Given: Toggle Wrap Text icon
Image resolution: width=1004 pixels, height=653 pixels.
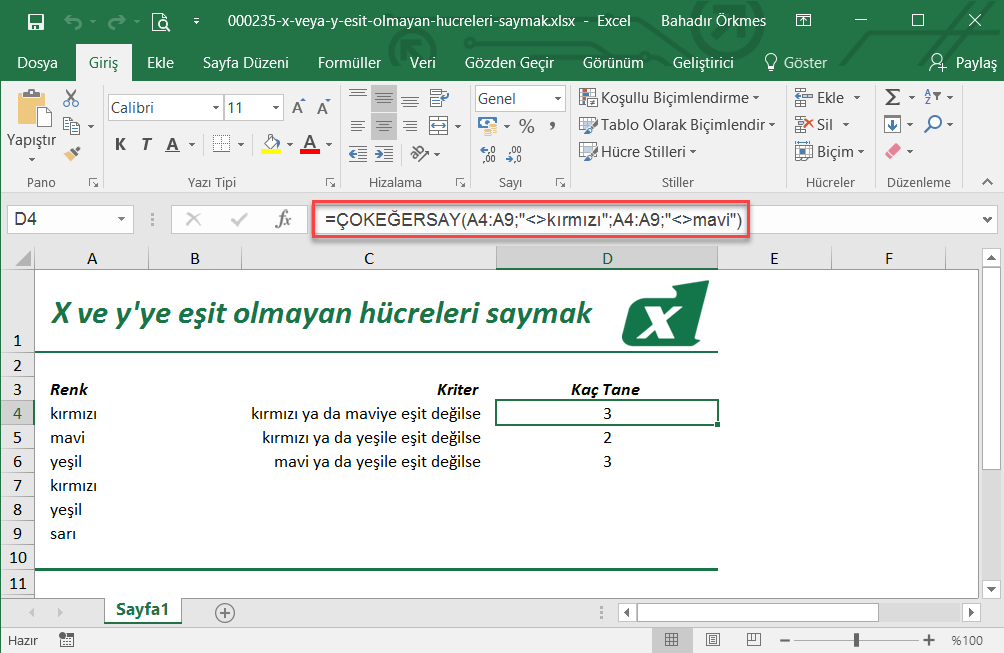Looking at the screenshot, I should (x=439, y=98).
